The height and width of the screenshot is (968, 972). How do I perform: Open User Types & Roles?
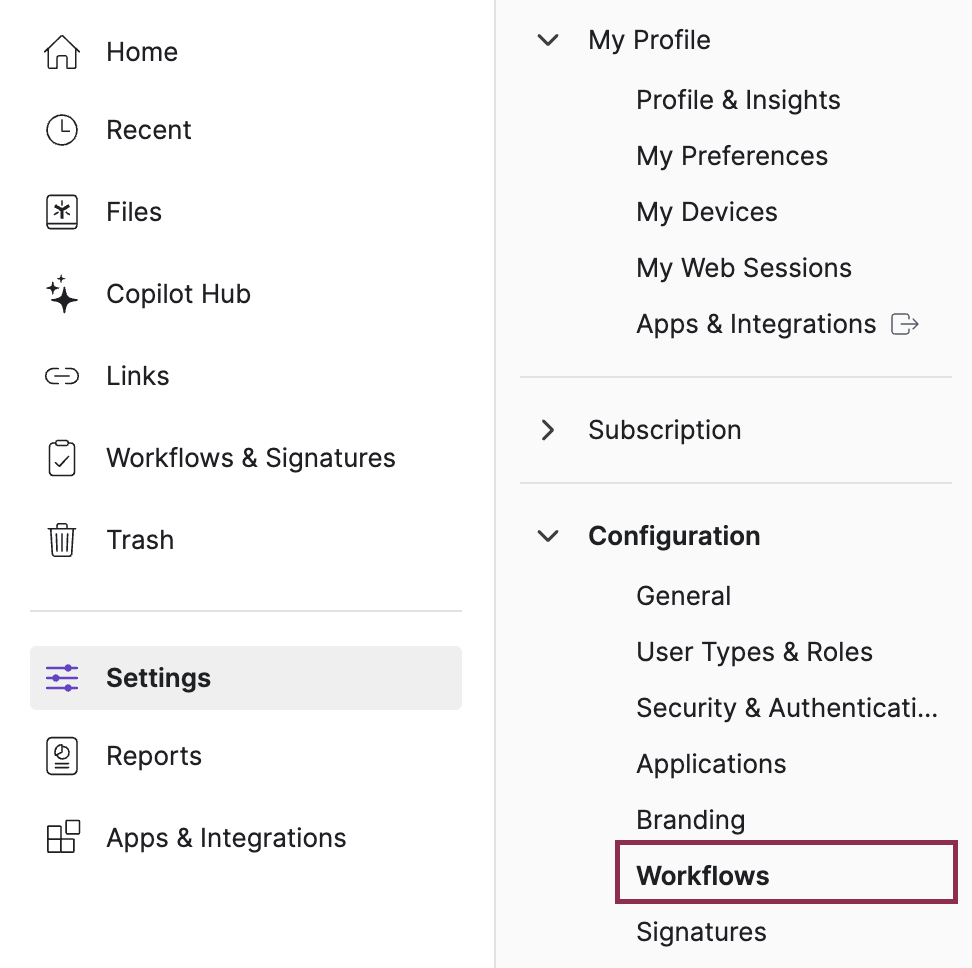click(x=754, y=653)
